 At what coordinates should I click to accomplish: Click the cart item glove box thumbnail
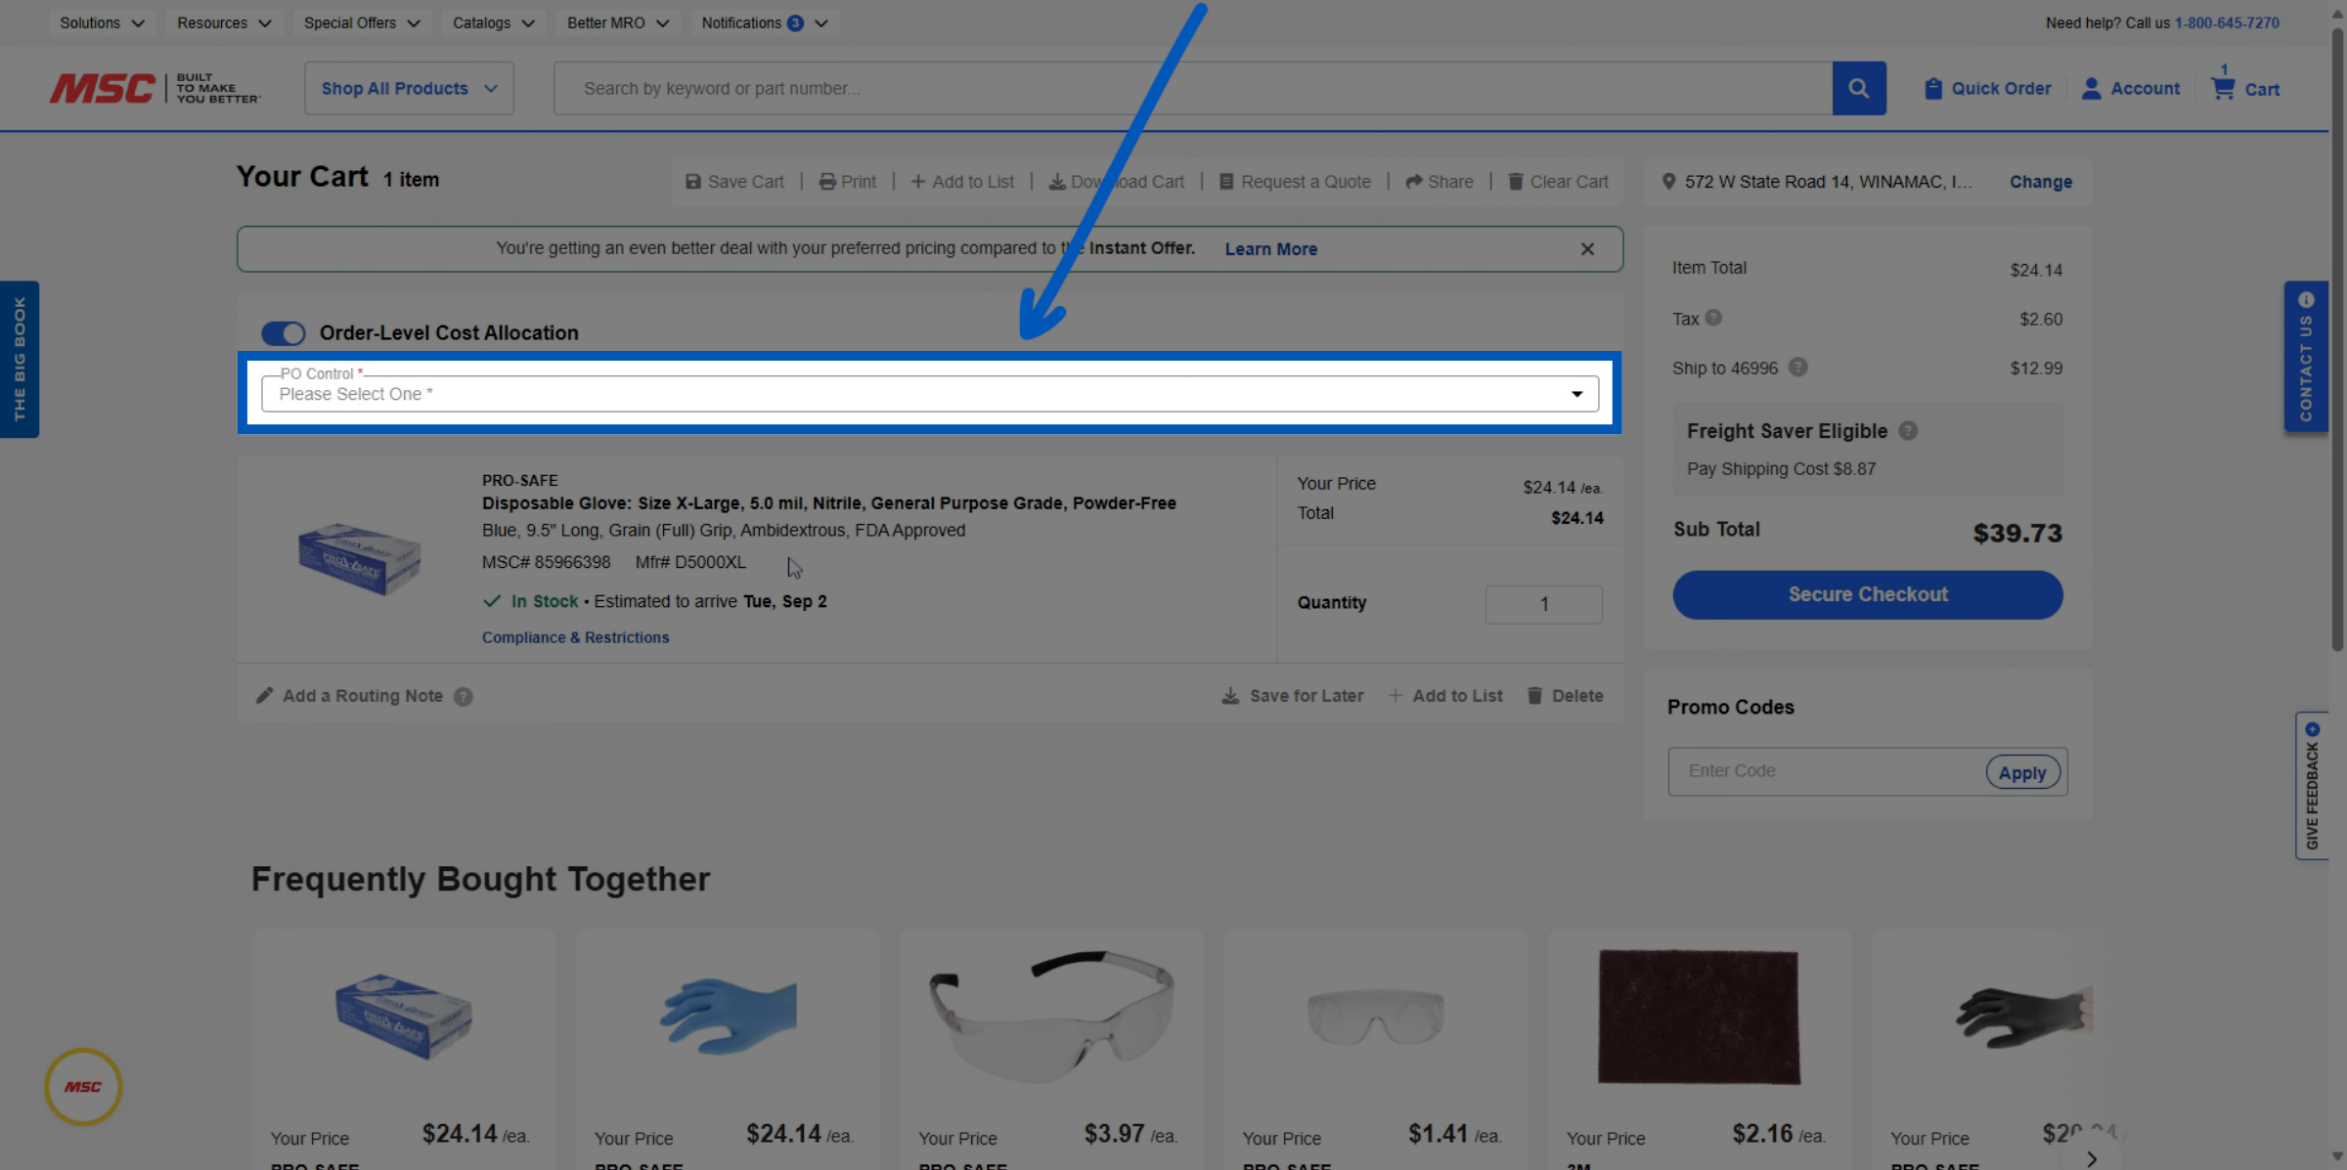(x=359, y=557)
